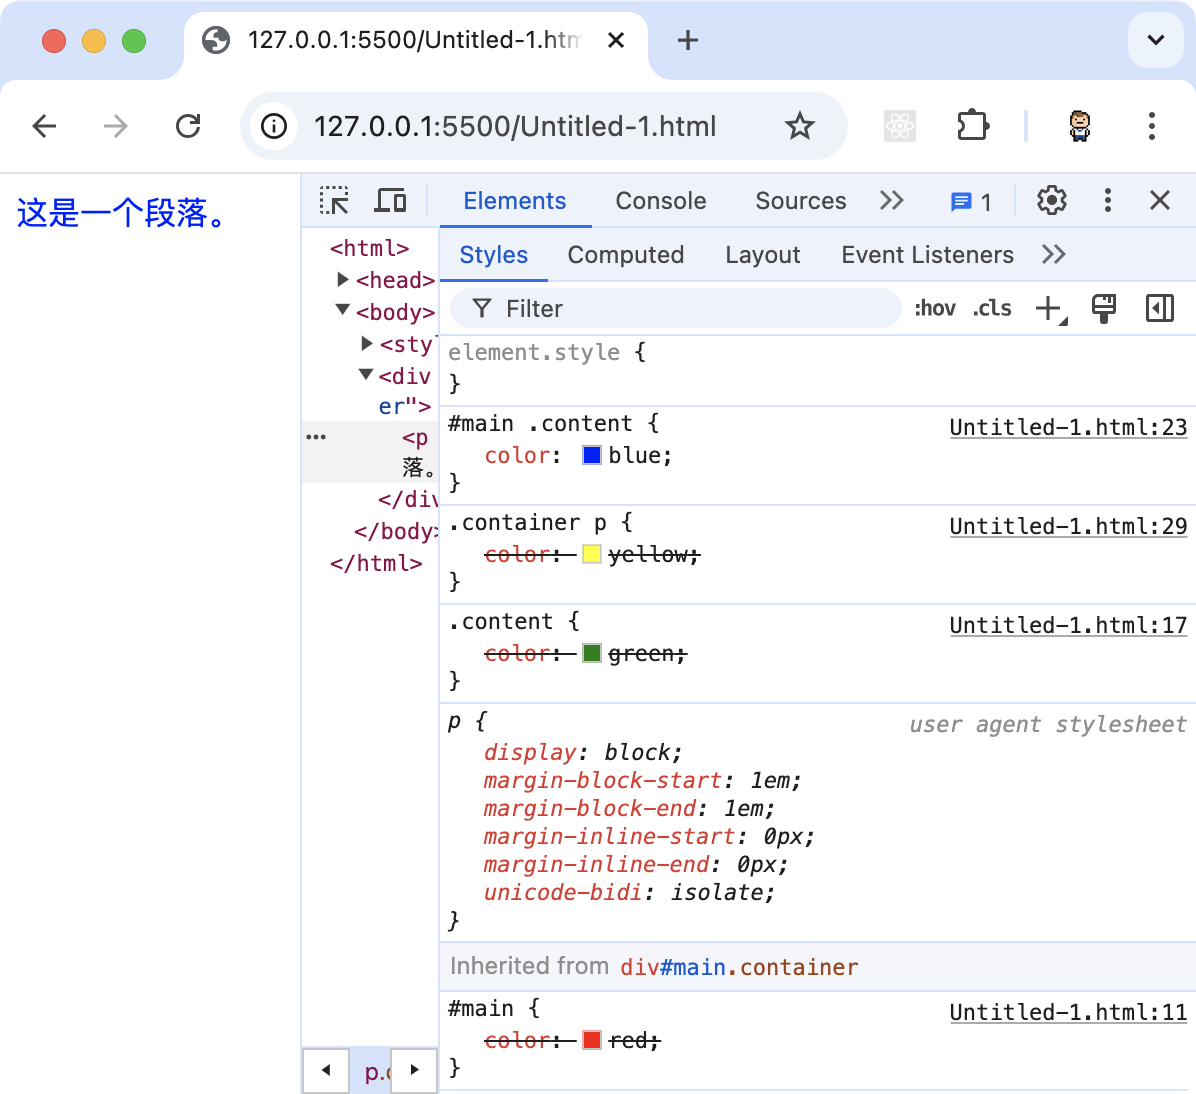Follow the Untitled-1.html:29 source link
The width and height of the screenshot is (1196, 1094).
(1068, 527)
